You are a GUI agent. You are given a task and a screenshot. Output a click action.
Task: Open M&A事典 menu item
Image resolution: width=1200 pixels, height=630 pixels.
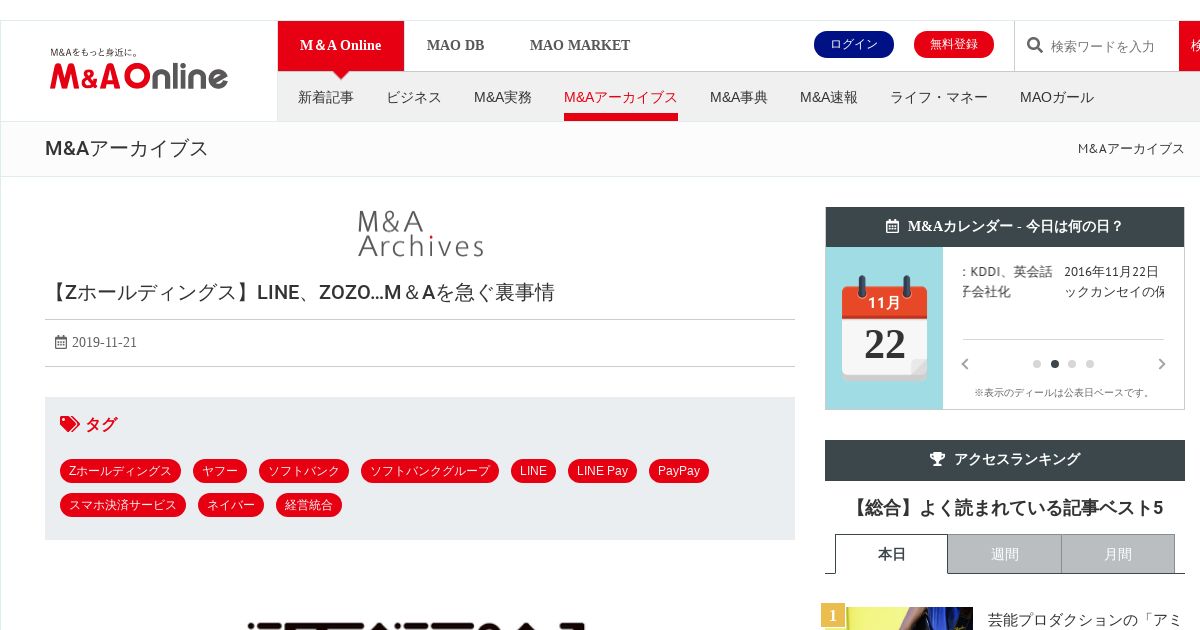point(739,97)
